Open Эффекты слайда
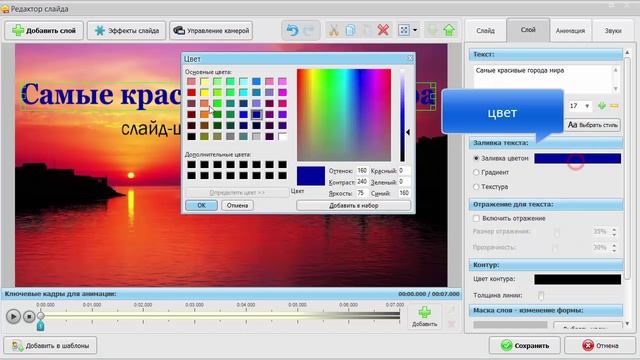 [x=127, y=31]
